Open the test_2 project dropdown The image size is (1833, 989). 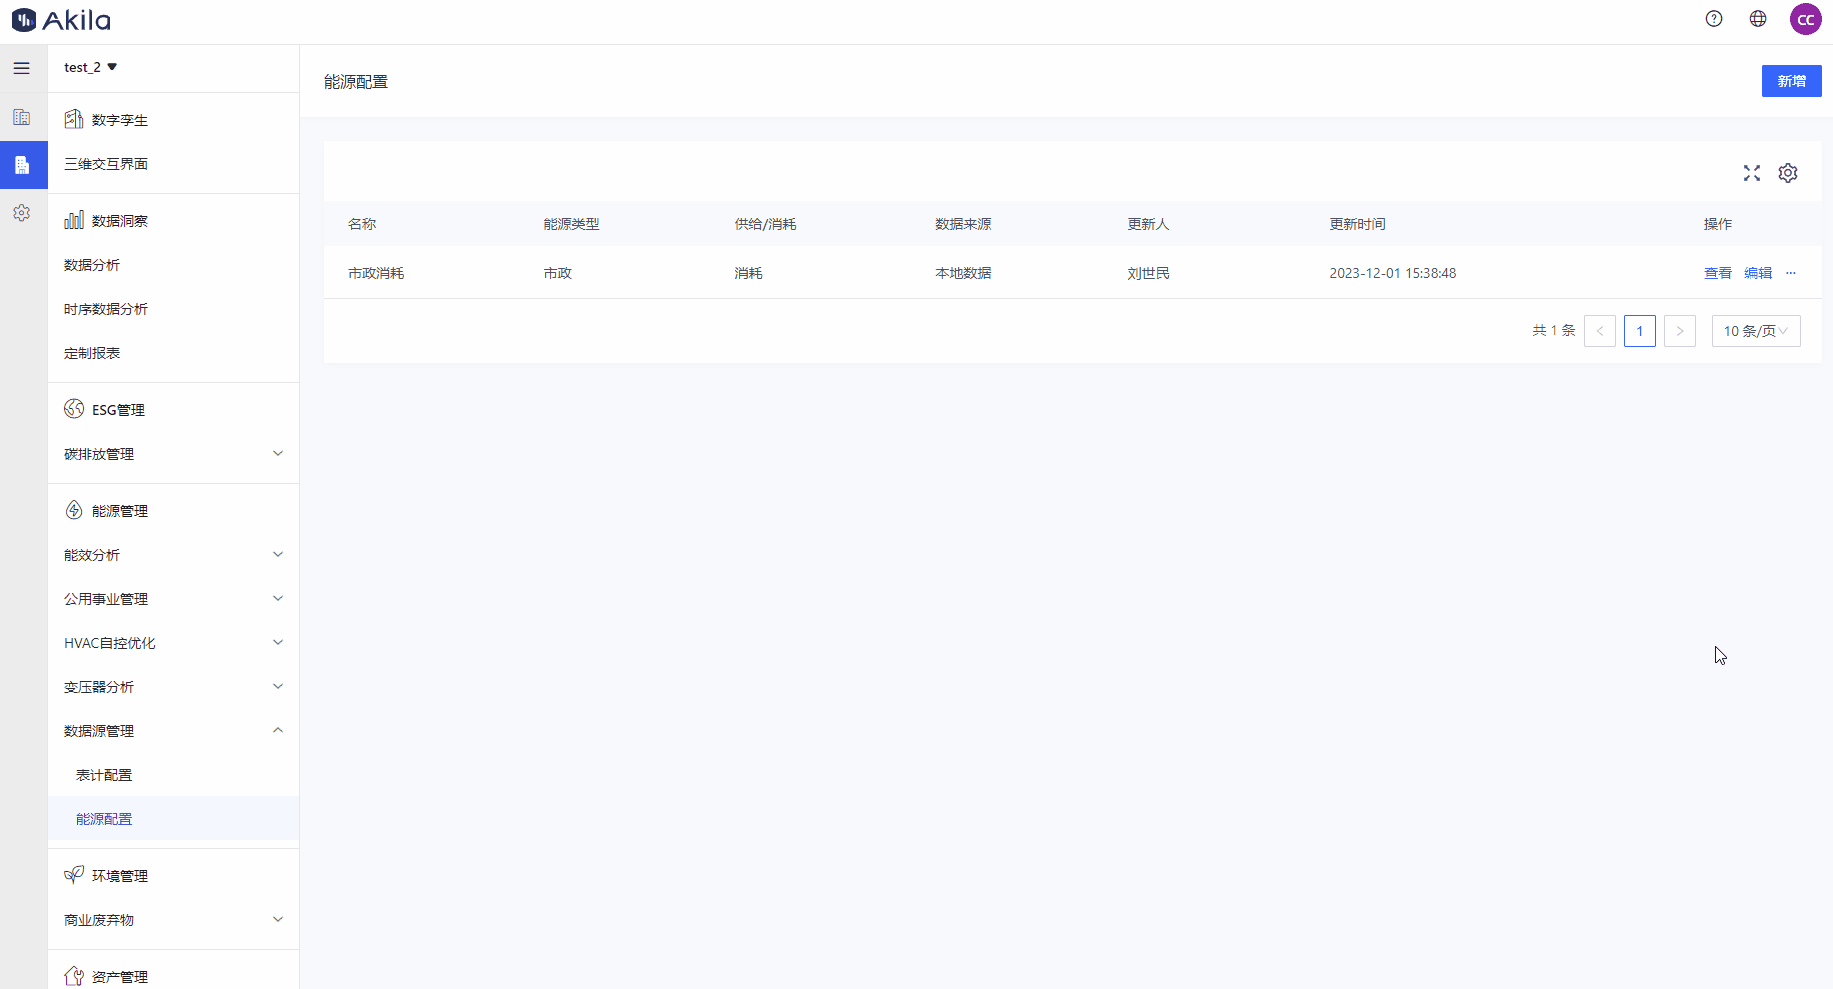91,67
